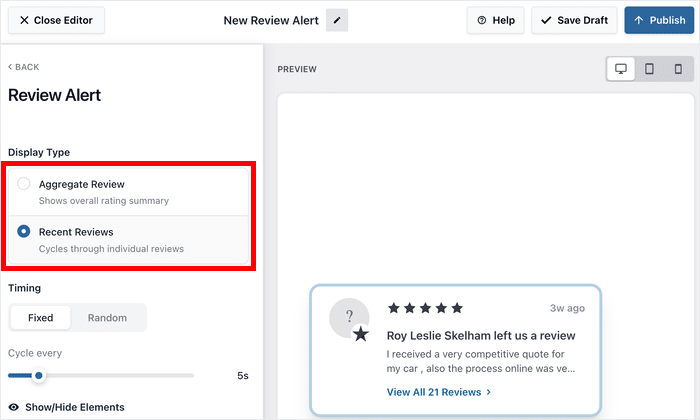Switch to tablet preview icon
700x420 pixels.
(x=649, y=69)
